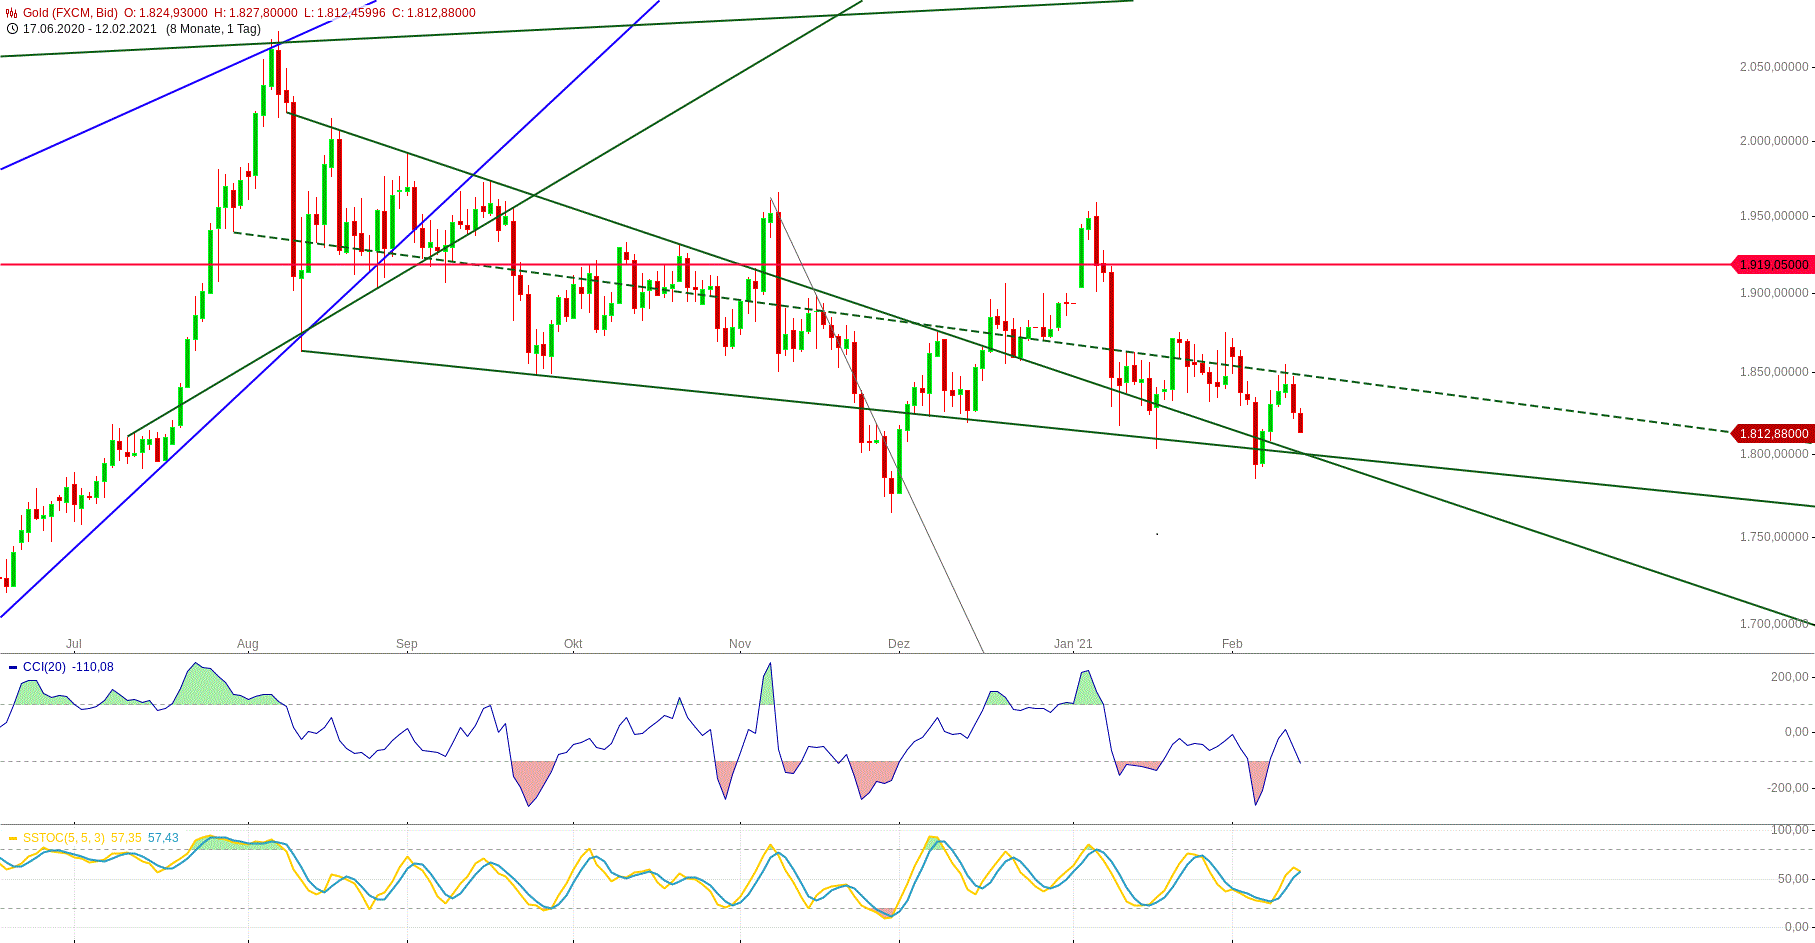Select the dark red 1.812,88000 price tag

point(1772,433)
